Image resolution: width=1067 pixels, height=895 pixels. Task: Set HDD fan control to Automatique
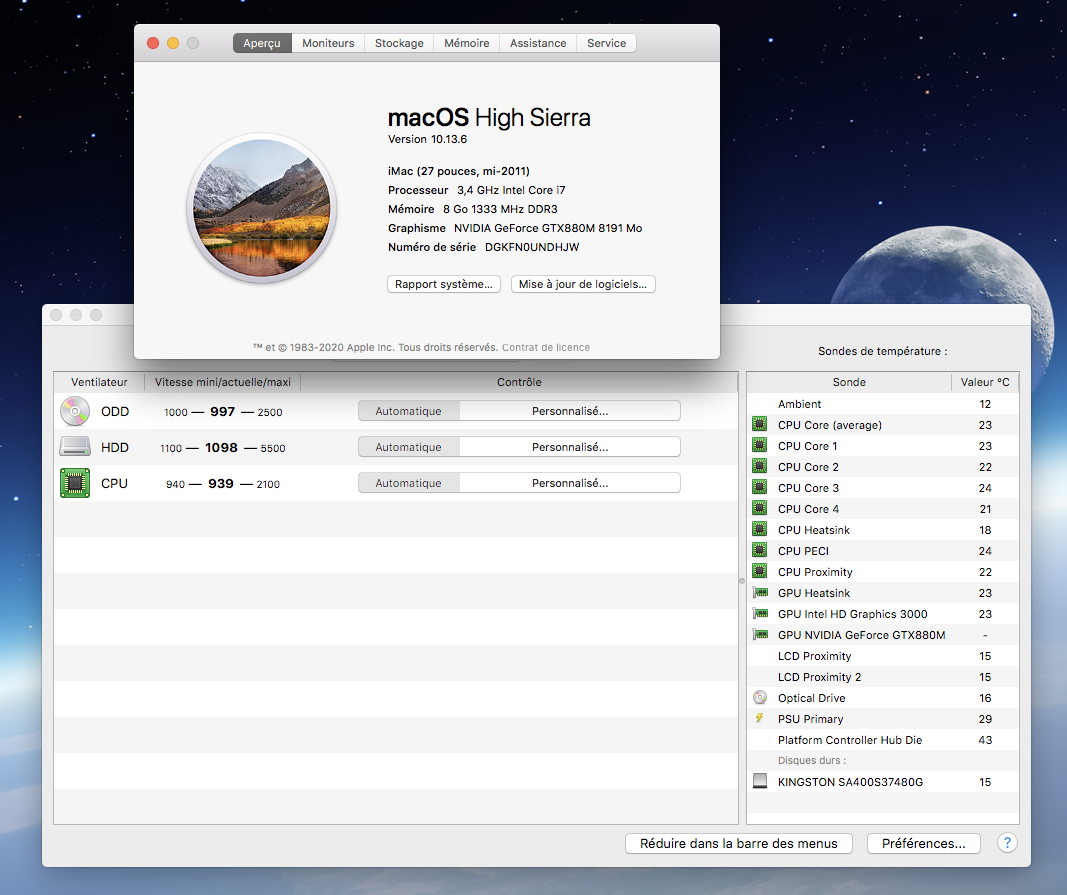pos(408,447)
